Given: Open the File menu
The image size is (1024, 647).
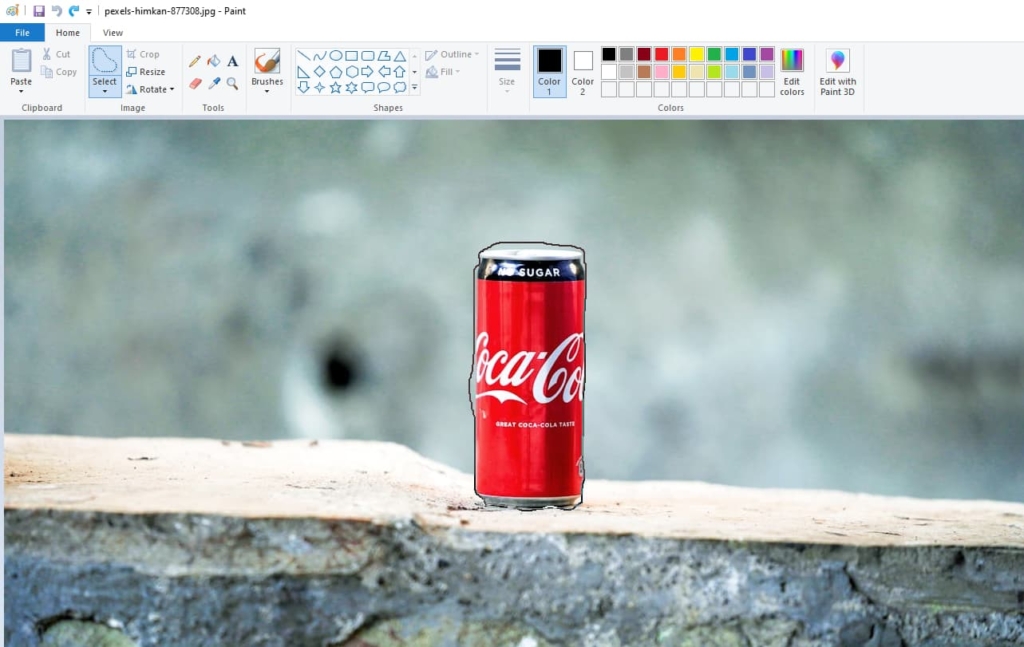Looking at the screenshot, I should [22, 31].
